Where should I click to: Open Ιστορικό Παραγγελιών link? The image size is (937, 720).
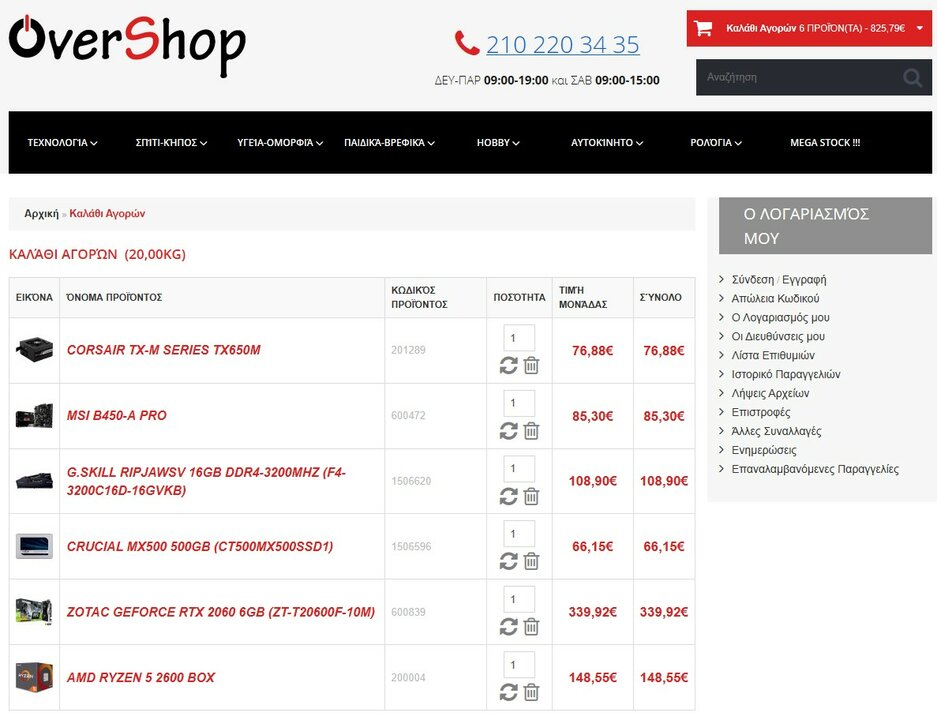[x=786, y=375]
